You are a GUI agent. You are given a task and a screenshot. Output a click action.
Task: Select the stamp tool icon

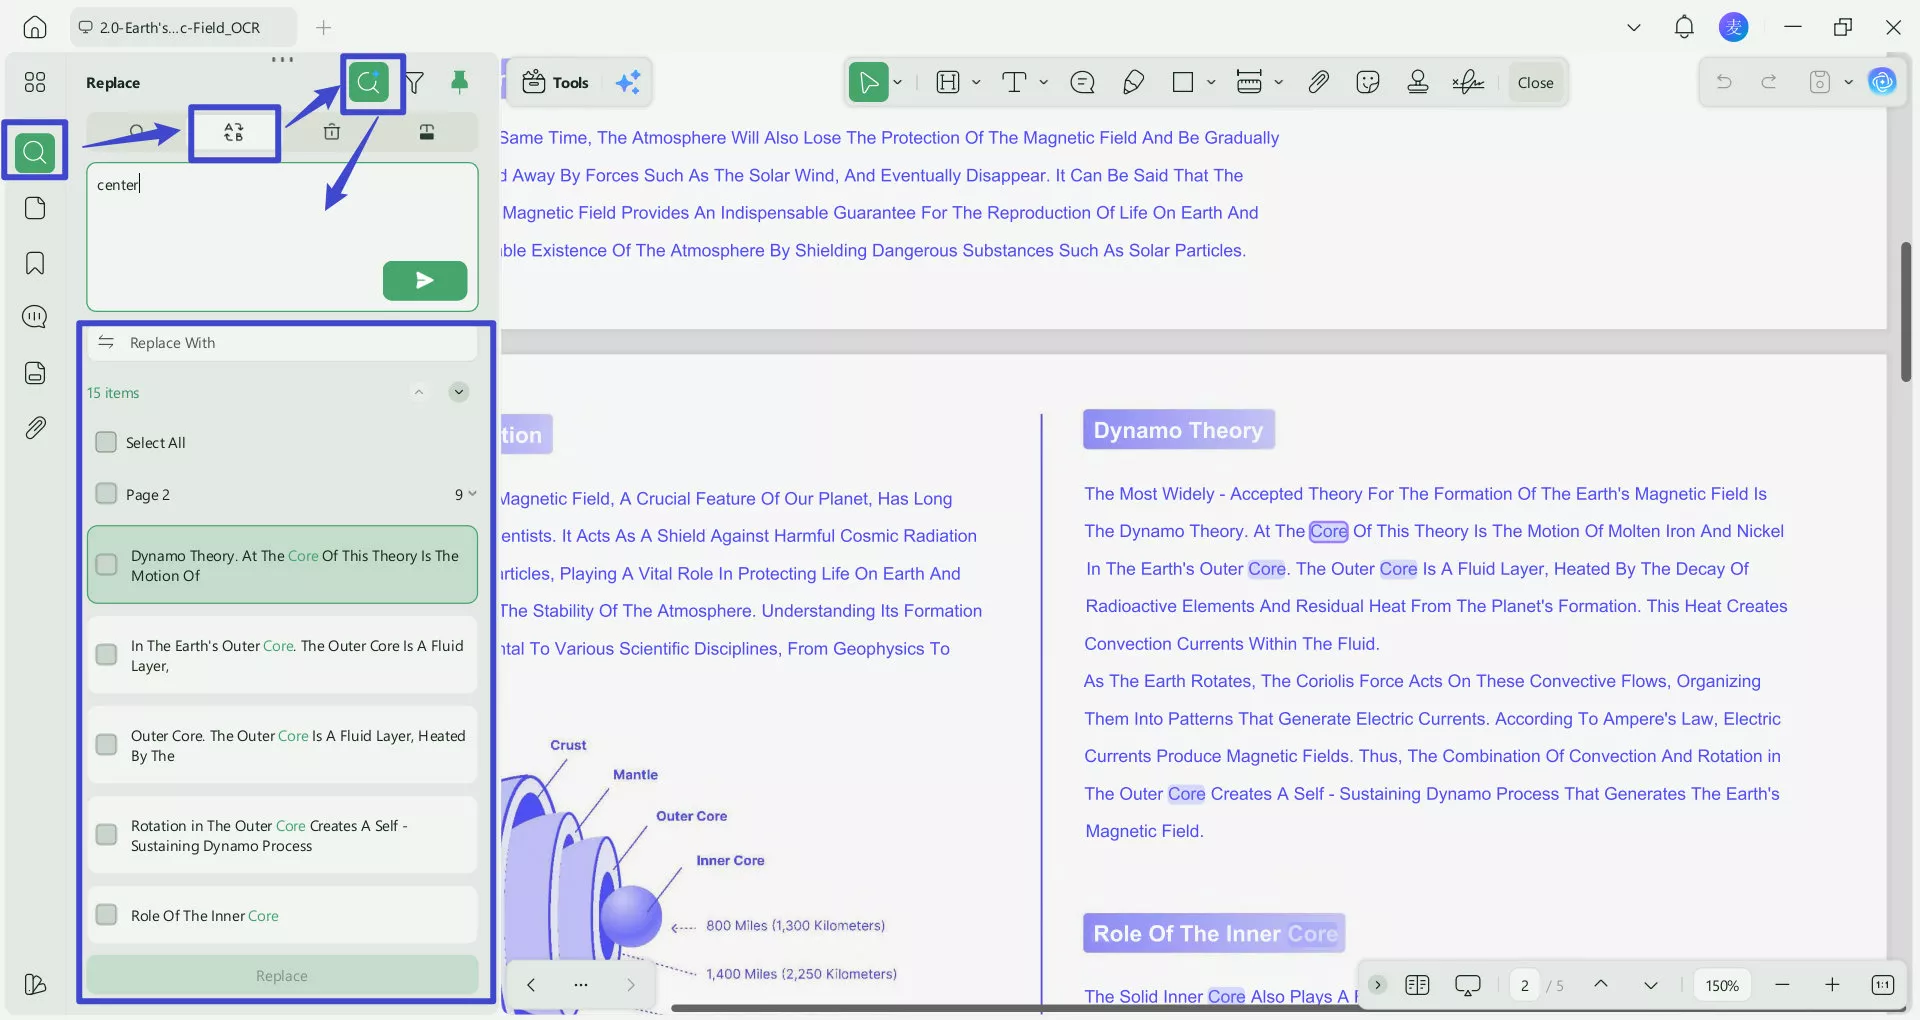pos(1417,82)
